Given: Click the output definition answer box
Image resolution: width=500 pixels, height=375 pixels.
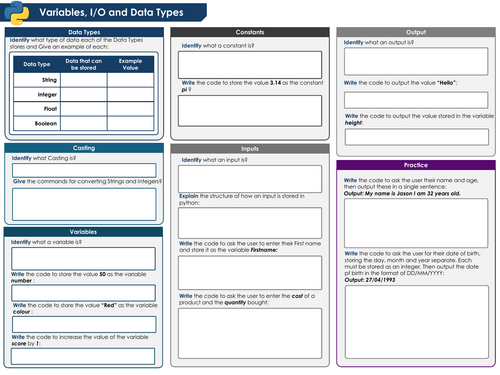Looking at the screenshot, I should (x=416, y=61).
